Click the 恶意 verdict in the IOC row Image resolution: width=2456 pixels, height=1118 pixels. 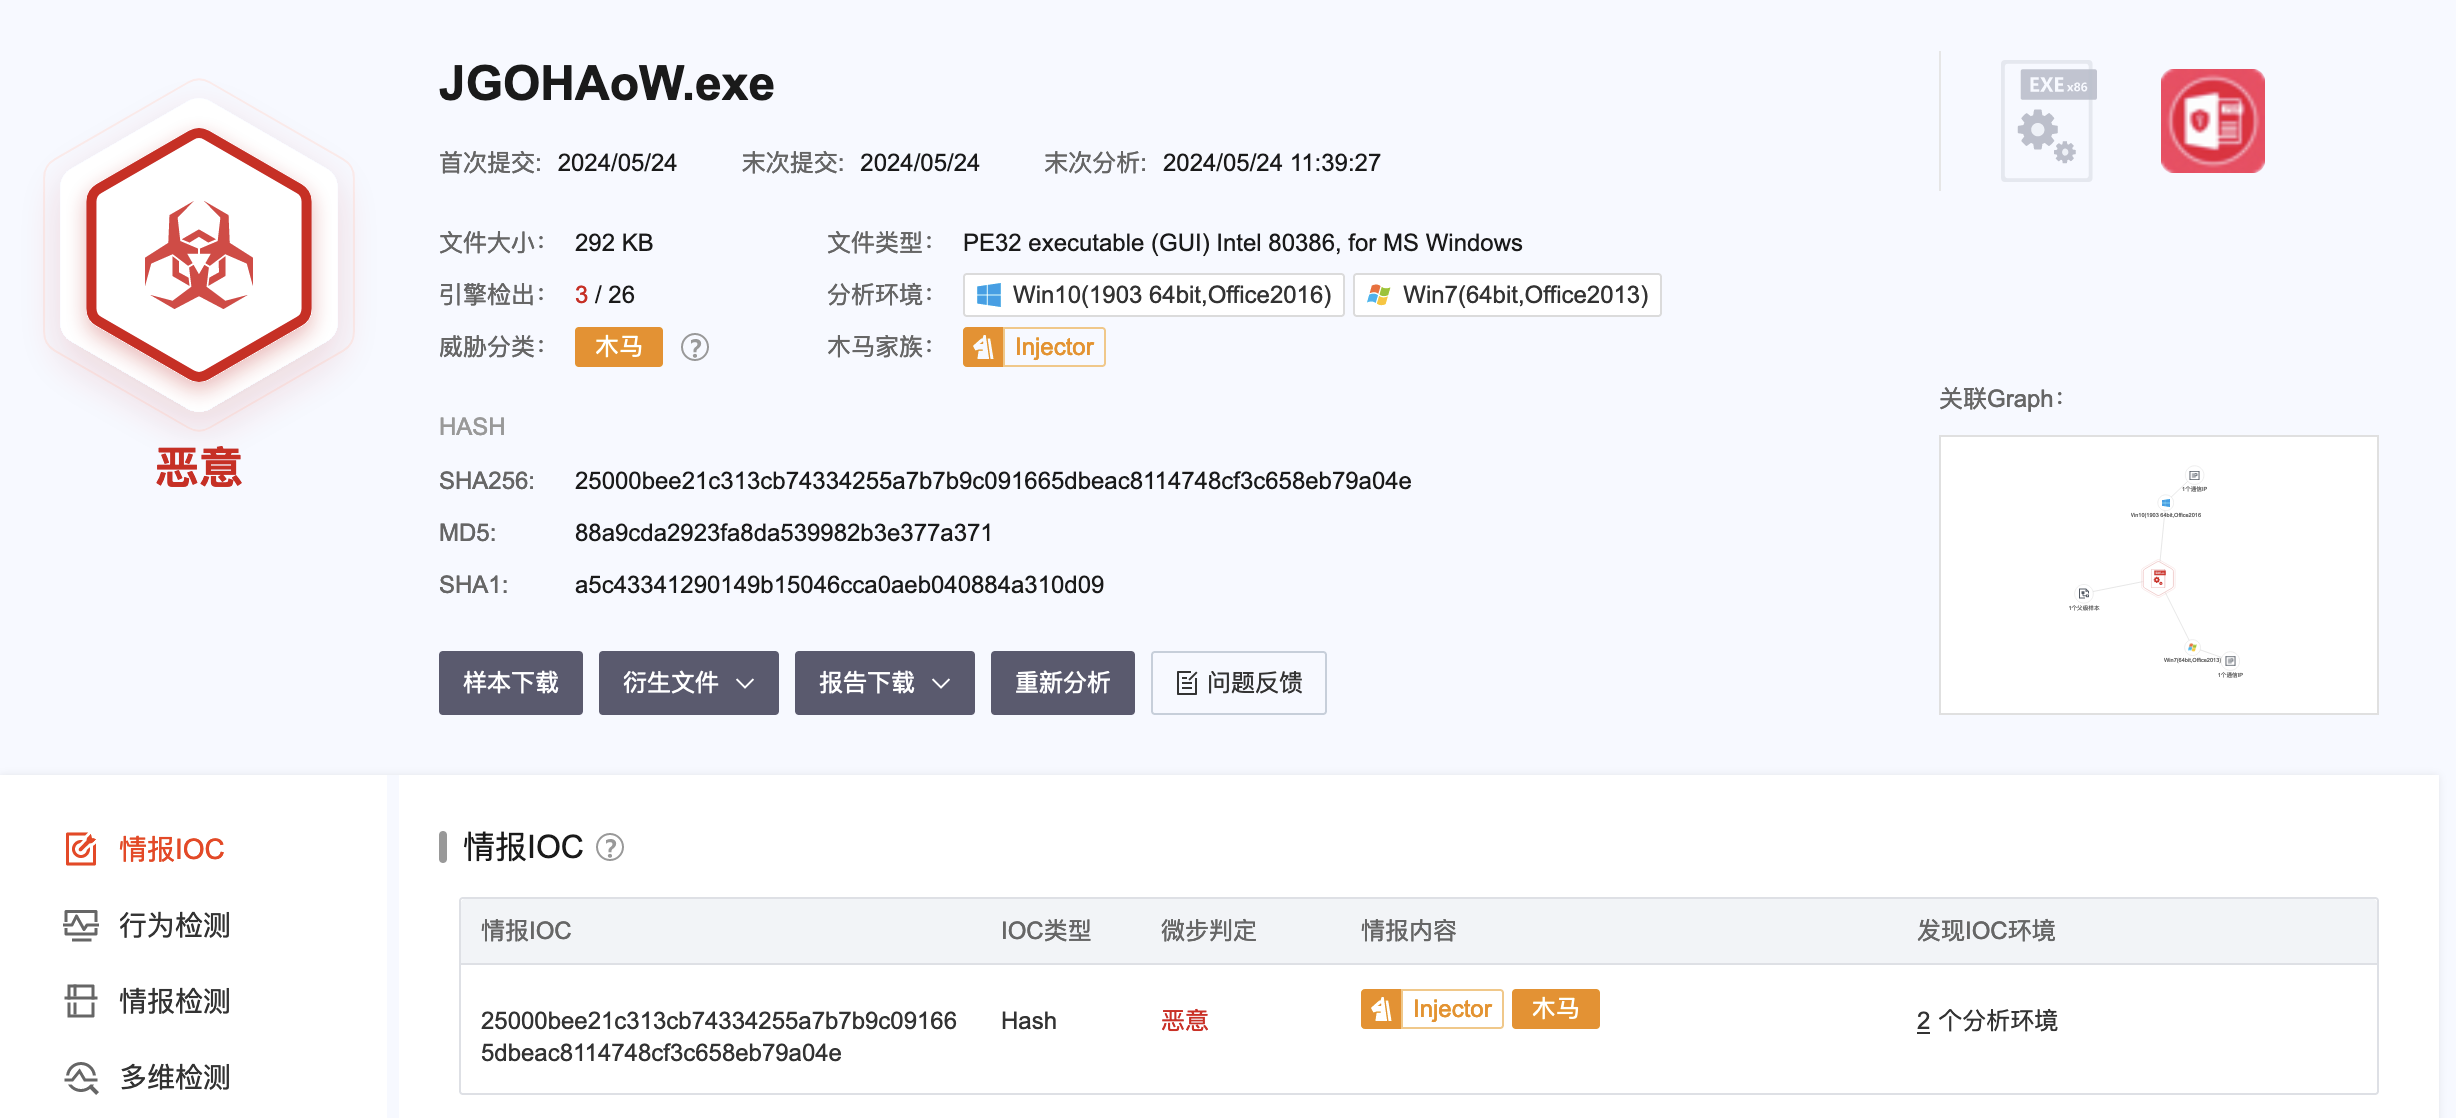tap(1185, 1021)
